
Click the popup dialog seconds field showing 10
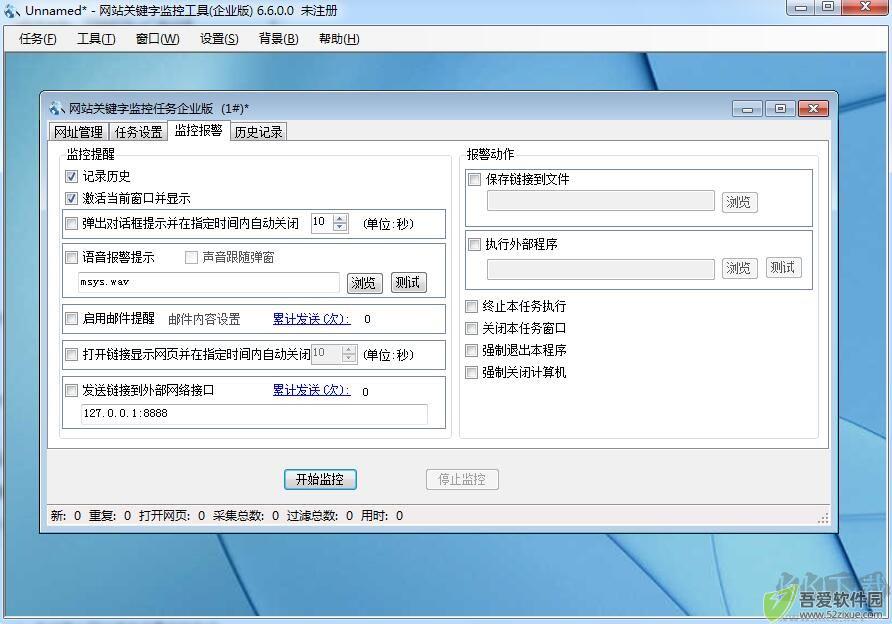(x=323, y=222)
